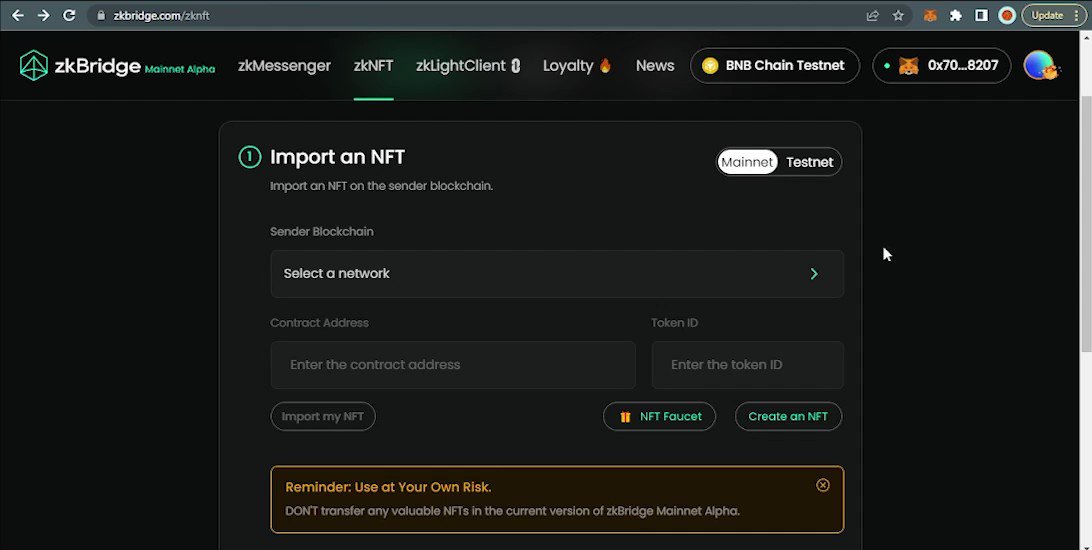Screen dimensions: 1092x550
Task: Open the zkLightClient tab
Action: (468, 66)
